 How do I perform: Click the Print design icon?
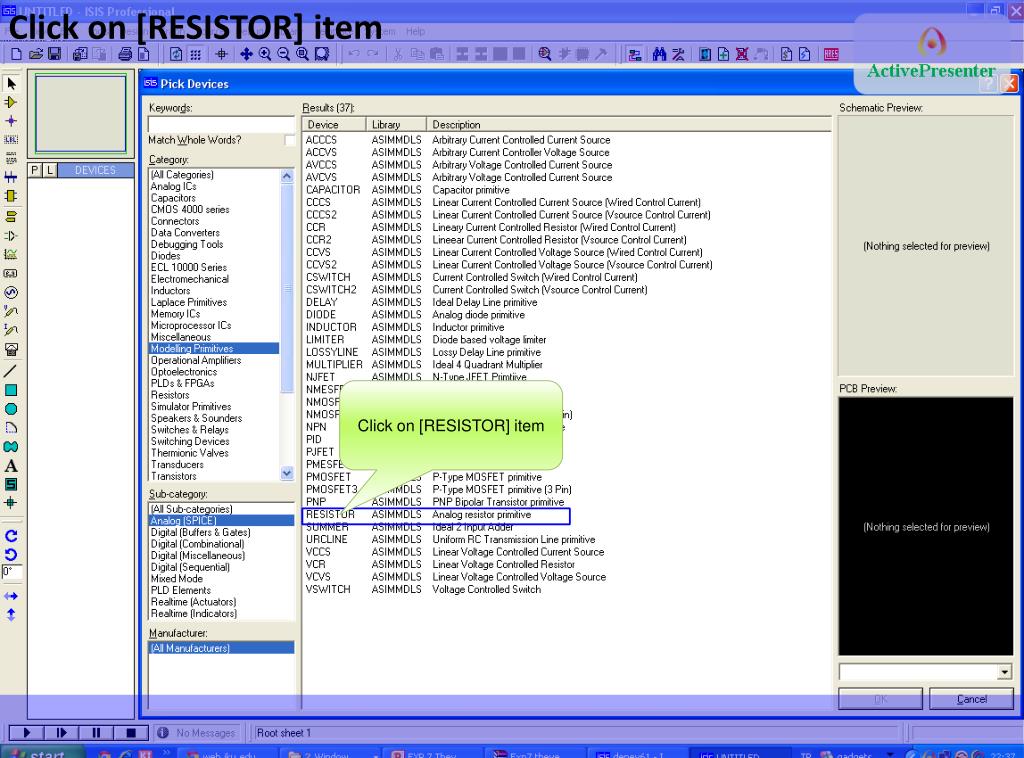click(125, 54)
